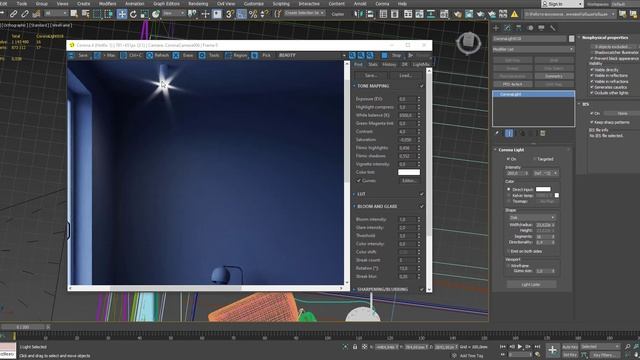640x360 pixels.
Task: Open the Modify panel icon
Action: point(507,28)
